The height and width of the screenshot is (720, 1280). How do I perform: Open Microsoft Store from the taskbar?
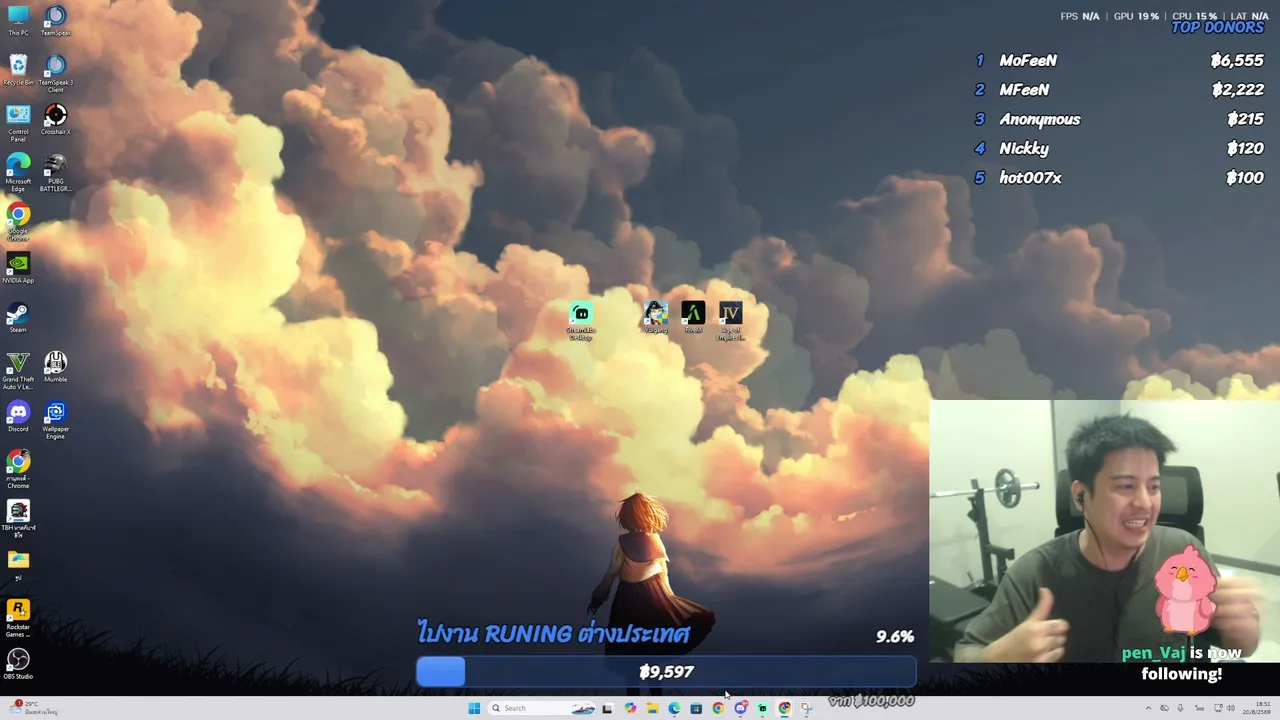point(696,708)
